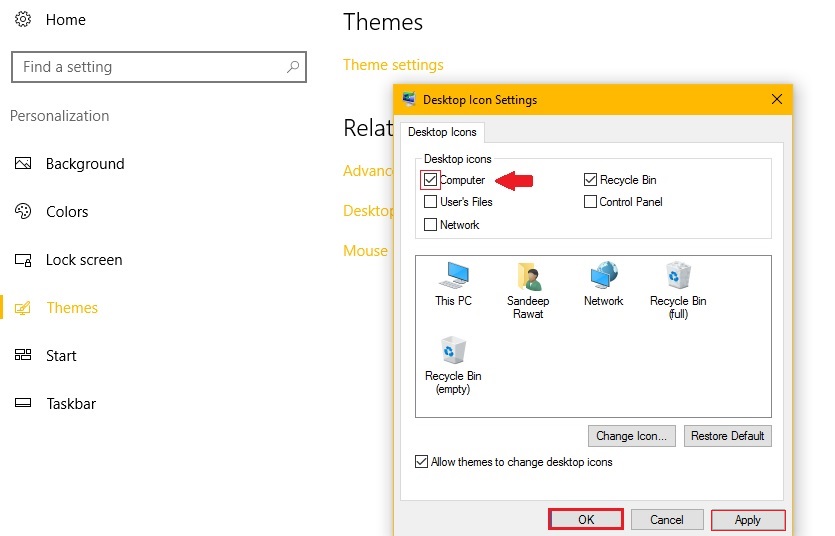This screenshot has height=536, width=835.
Task: Switch to the Desktop Icons tab
Action: [442, 132]
